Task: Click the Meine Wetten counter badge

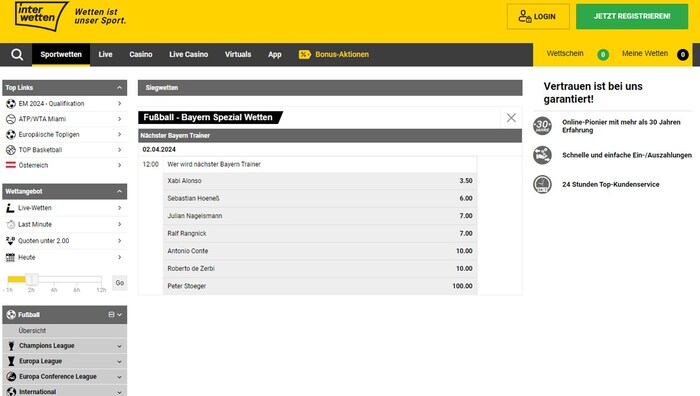Action: coord(682,54)
